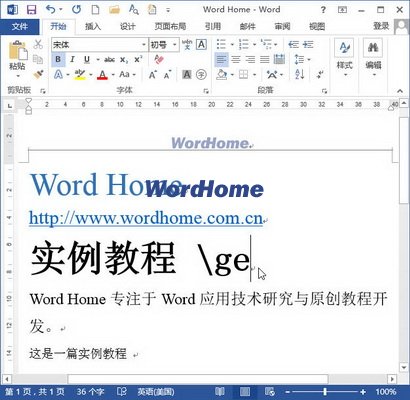
Task: Toggle Bold formatting
Action: [58, 60]
